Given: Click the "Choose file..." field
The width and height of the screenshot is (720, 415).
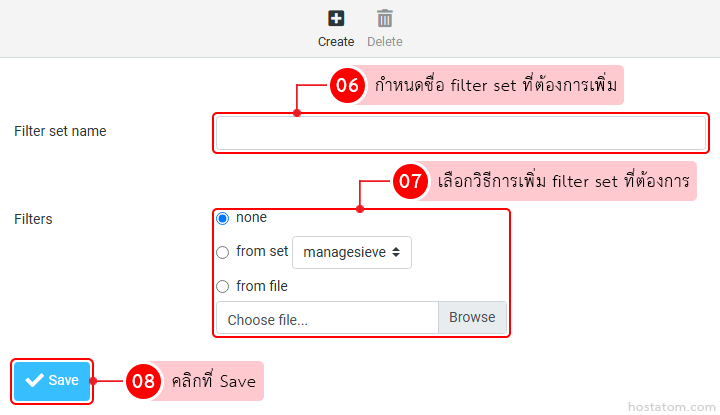Looking at the screenshot, I should coord(327,319).
